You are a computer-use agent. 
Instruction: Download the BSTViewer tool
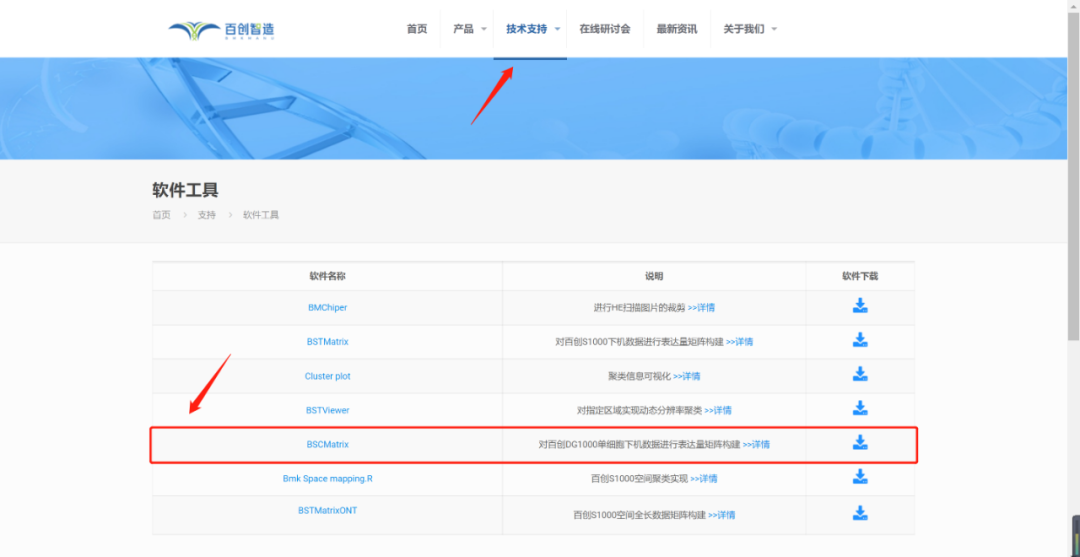click(860, 408)
